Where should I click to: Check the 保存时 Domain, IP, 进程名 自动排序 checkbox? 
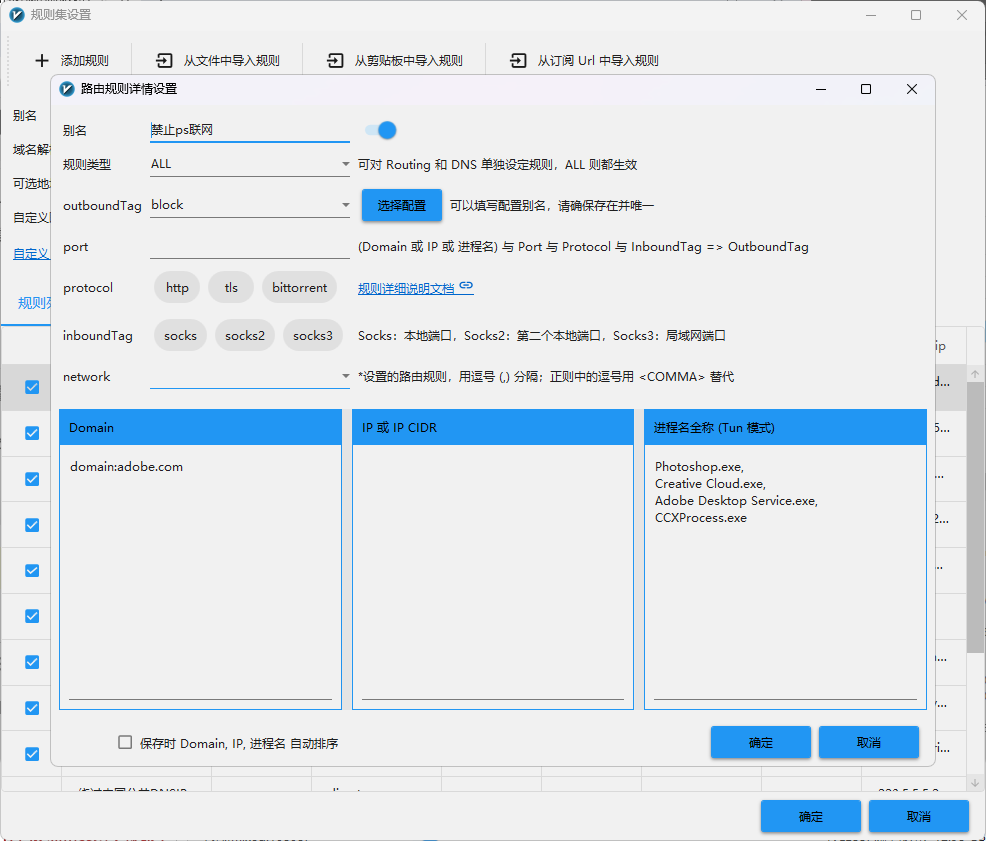click(125, 742)
